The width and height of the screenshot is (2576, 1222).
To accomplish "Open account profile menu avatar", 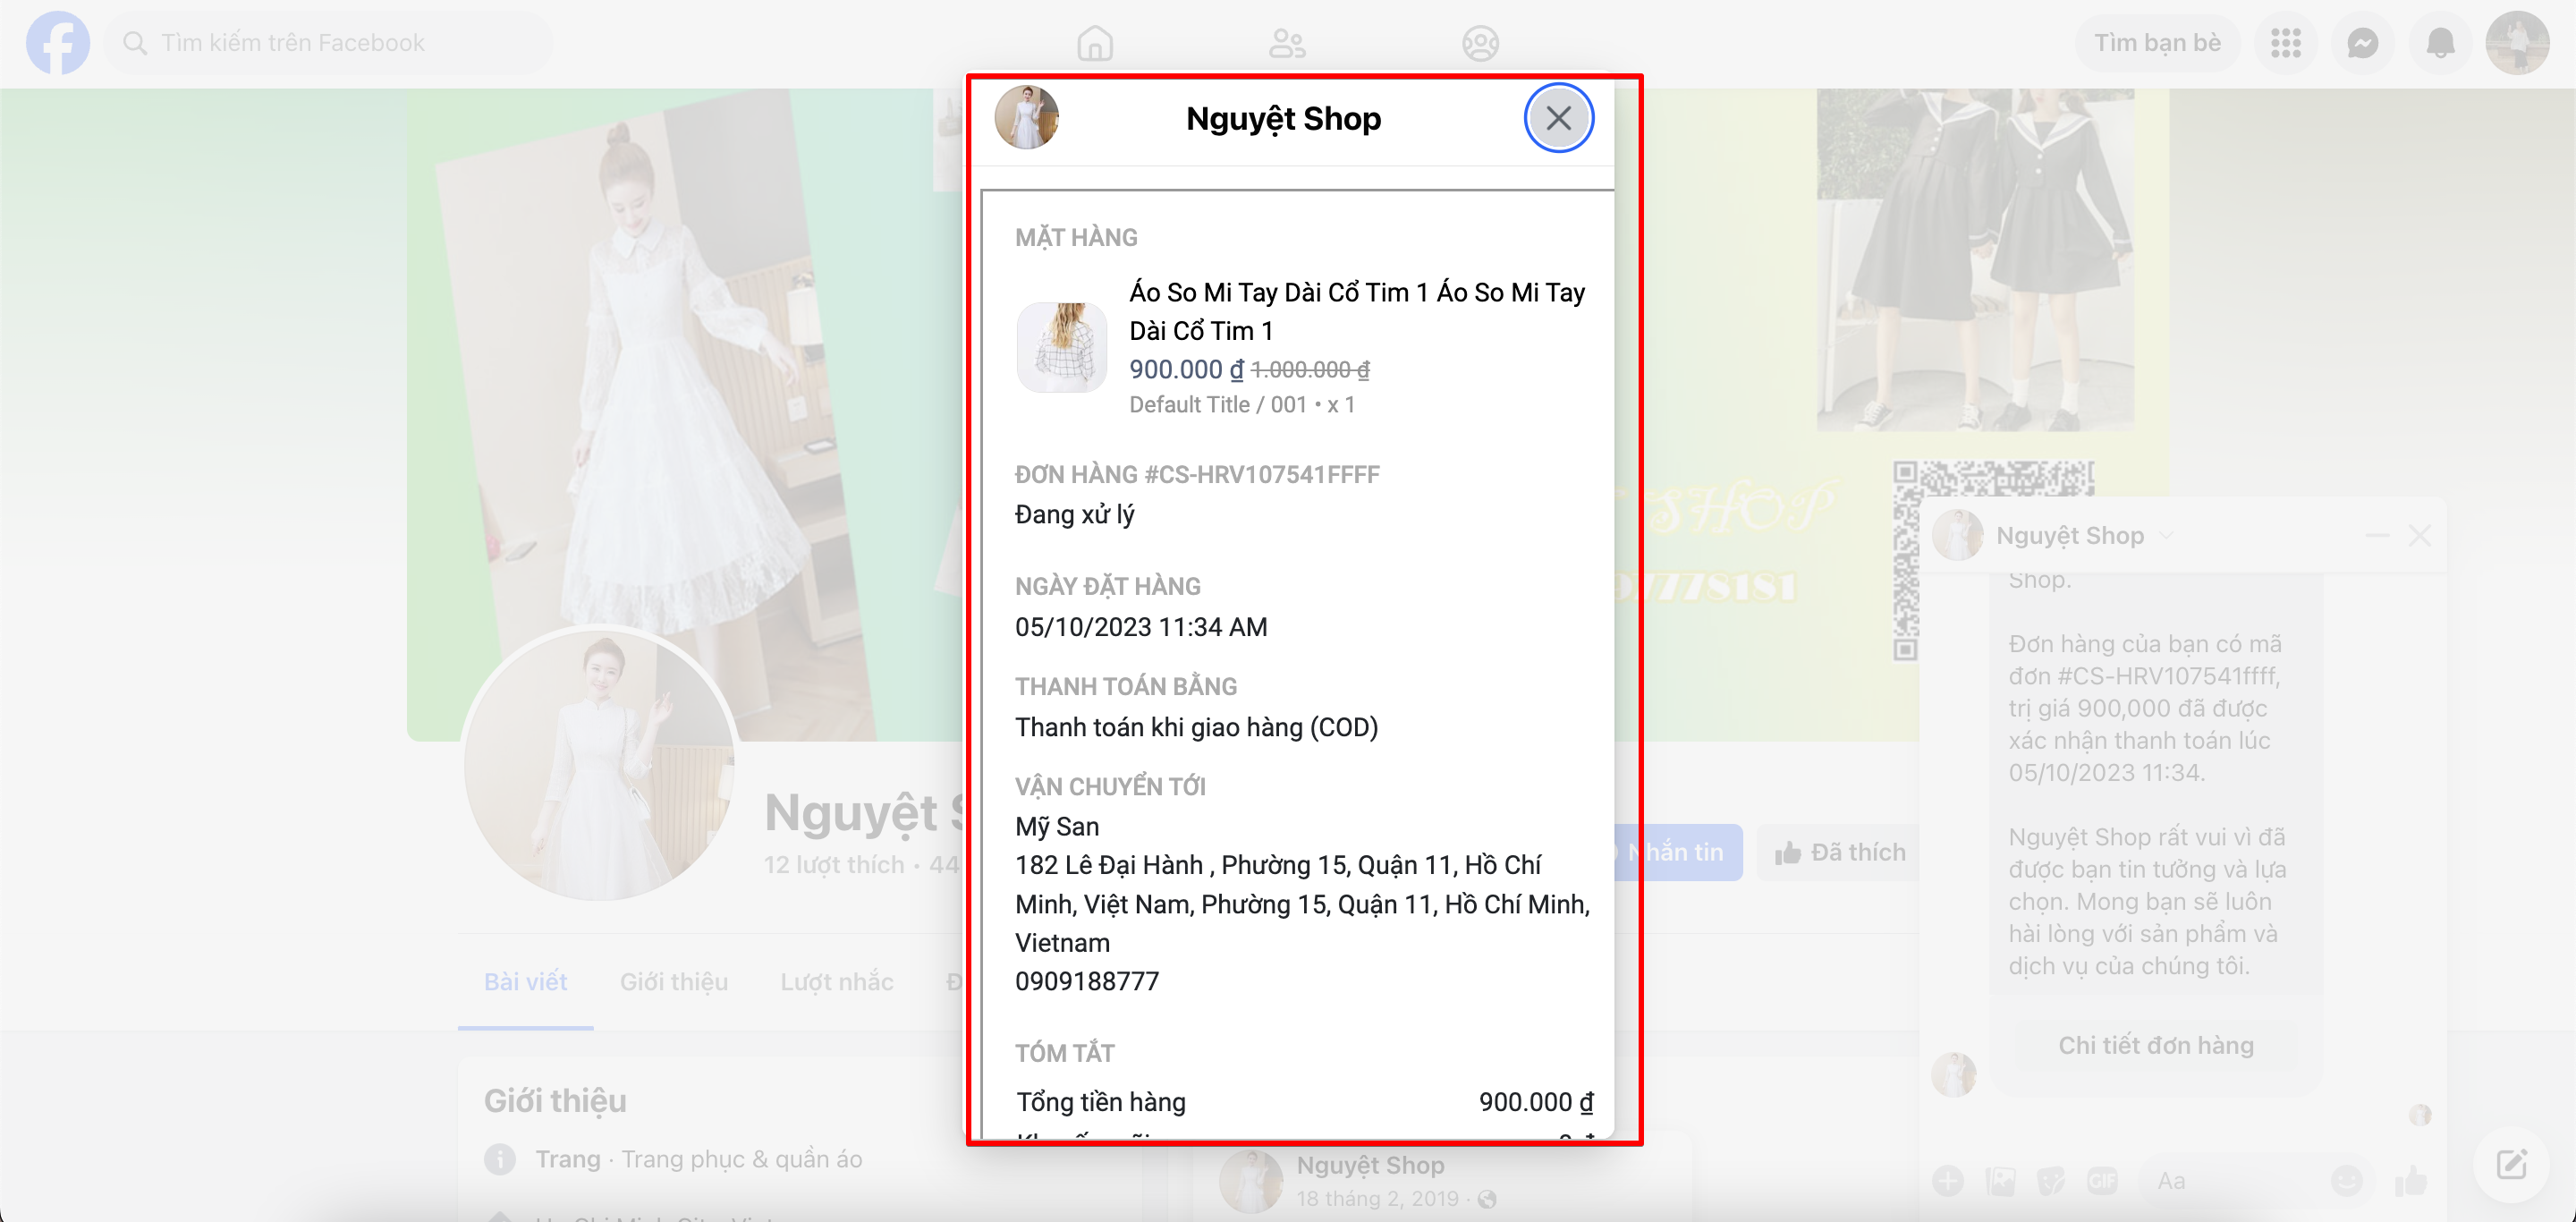I will [x=2517, y=43].
